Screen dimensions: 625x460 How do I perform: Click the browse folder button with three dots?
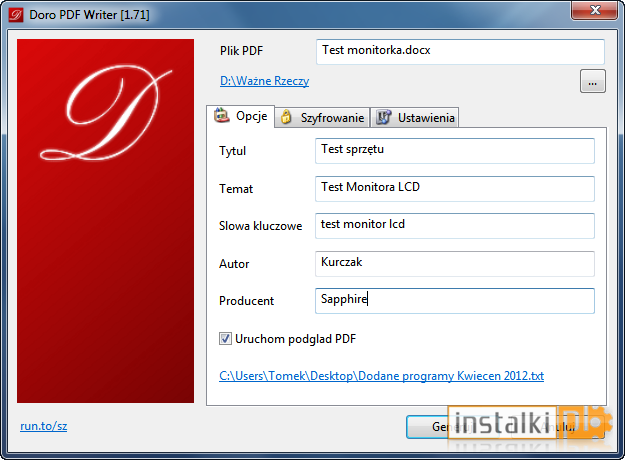tap(593, 81)
